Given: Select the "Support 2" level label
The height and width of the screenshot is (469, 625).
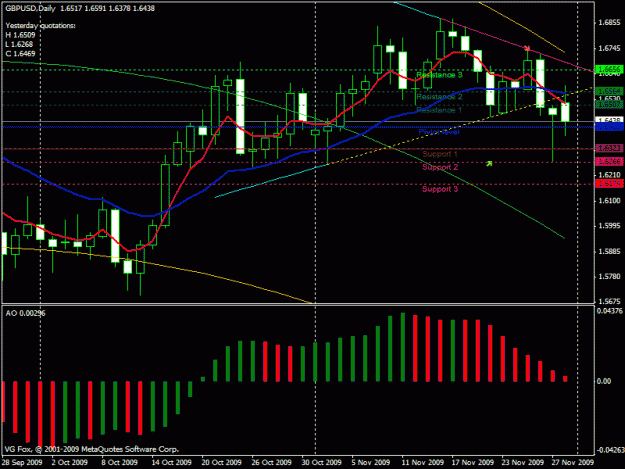Looking at the screenshot, I should coord(440,167).
